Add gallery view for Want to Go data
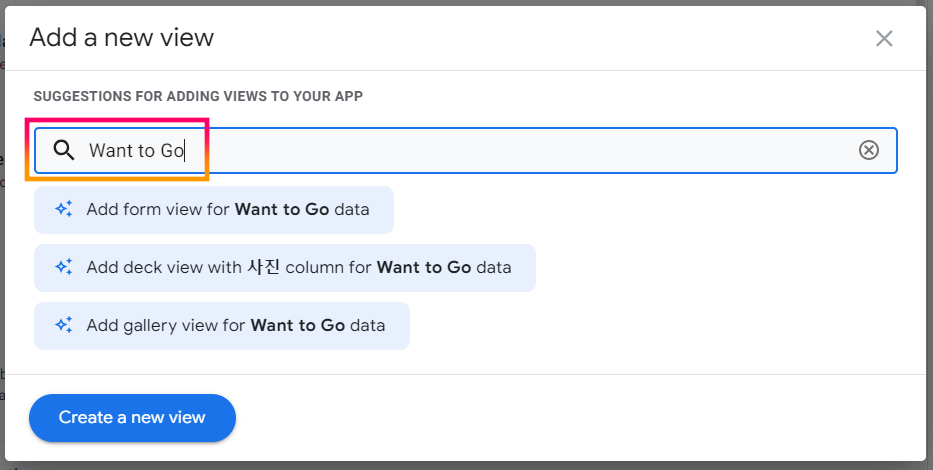 click(x=222, y=326)
